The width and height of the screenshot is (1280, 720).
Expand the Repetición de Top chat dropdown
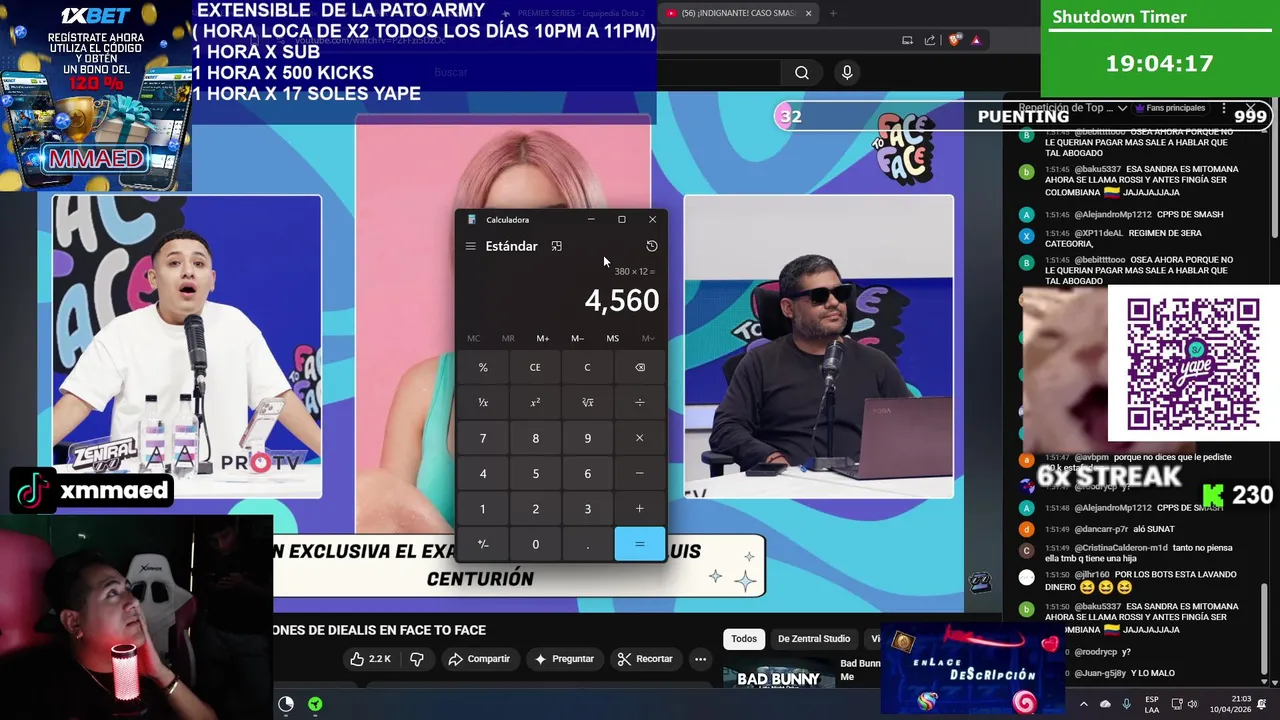click(1072, 108)
